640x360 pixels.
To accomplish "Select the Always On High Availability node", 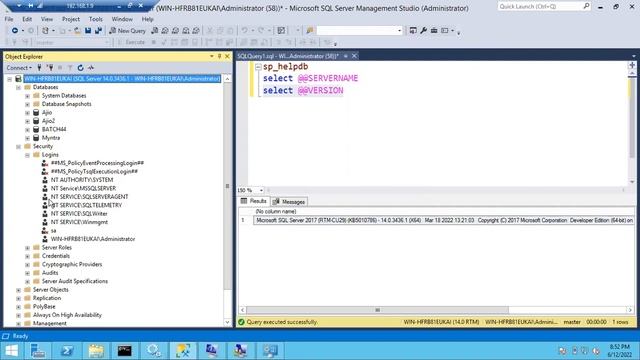I will pyautogui.click(x=67, y=315).
